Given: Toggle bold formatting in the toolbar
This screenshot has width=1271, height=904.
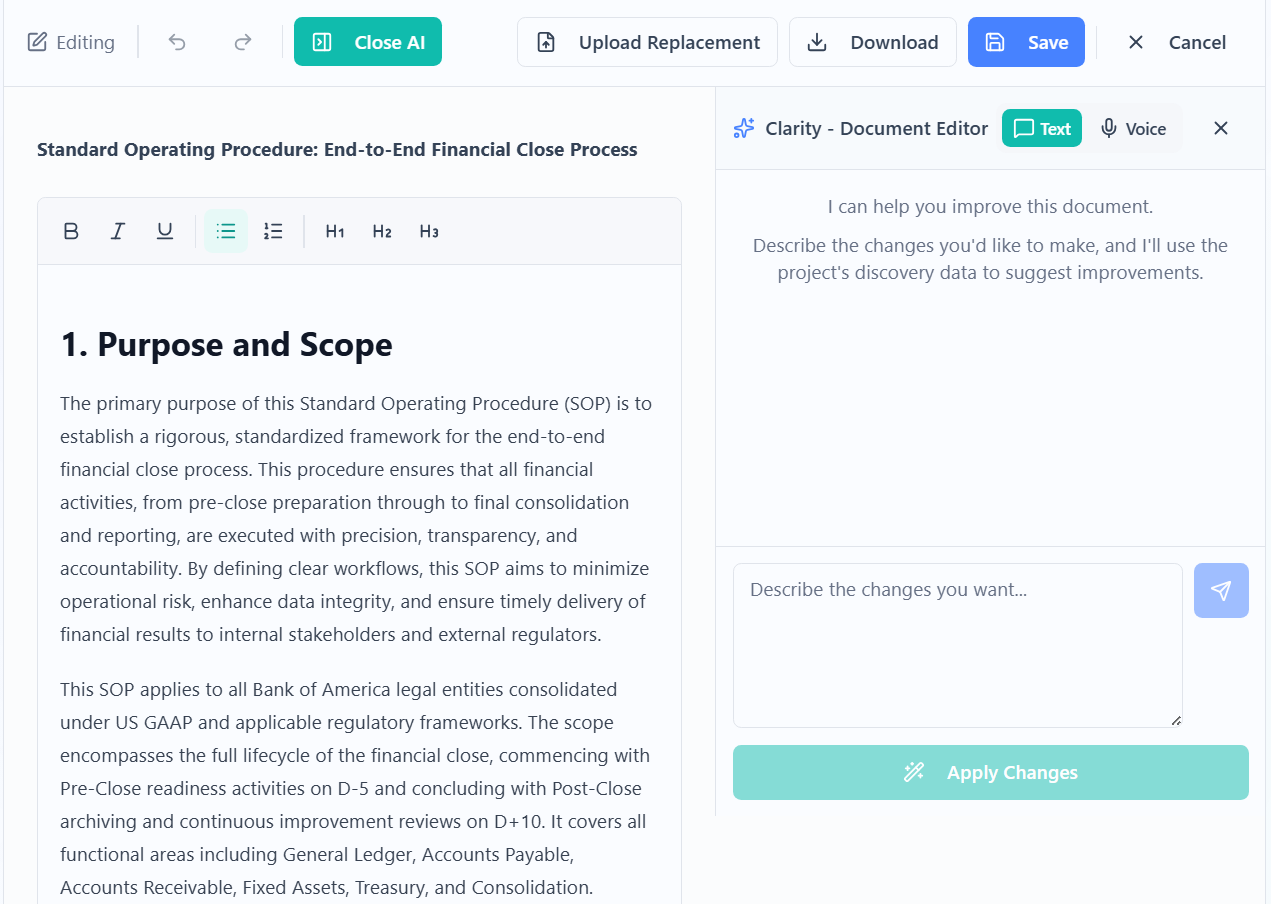Looking at the screenshot, I should 71,231.
